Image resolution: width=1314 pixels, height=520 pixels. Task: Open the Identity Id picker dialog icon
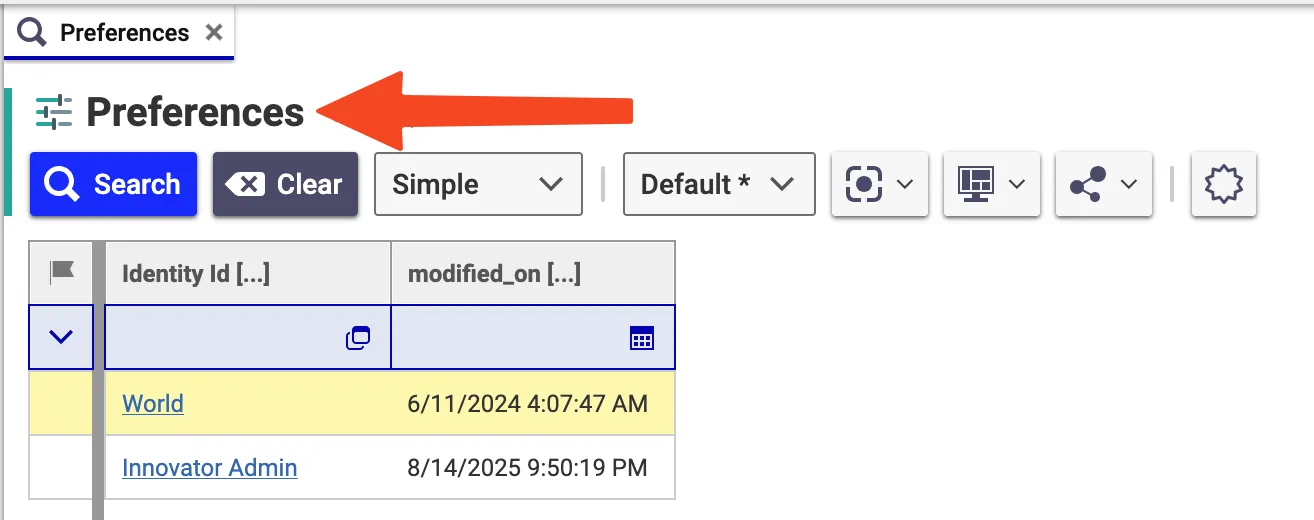[x=358, y=339]
